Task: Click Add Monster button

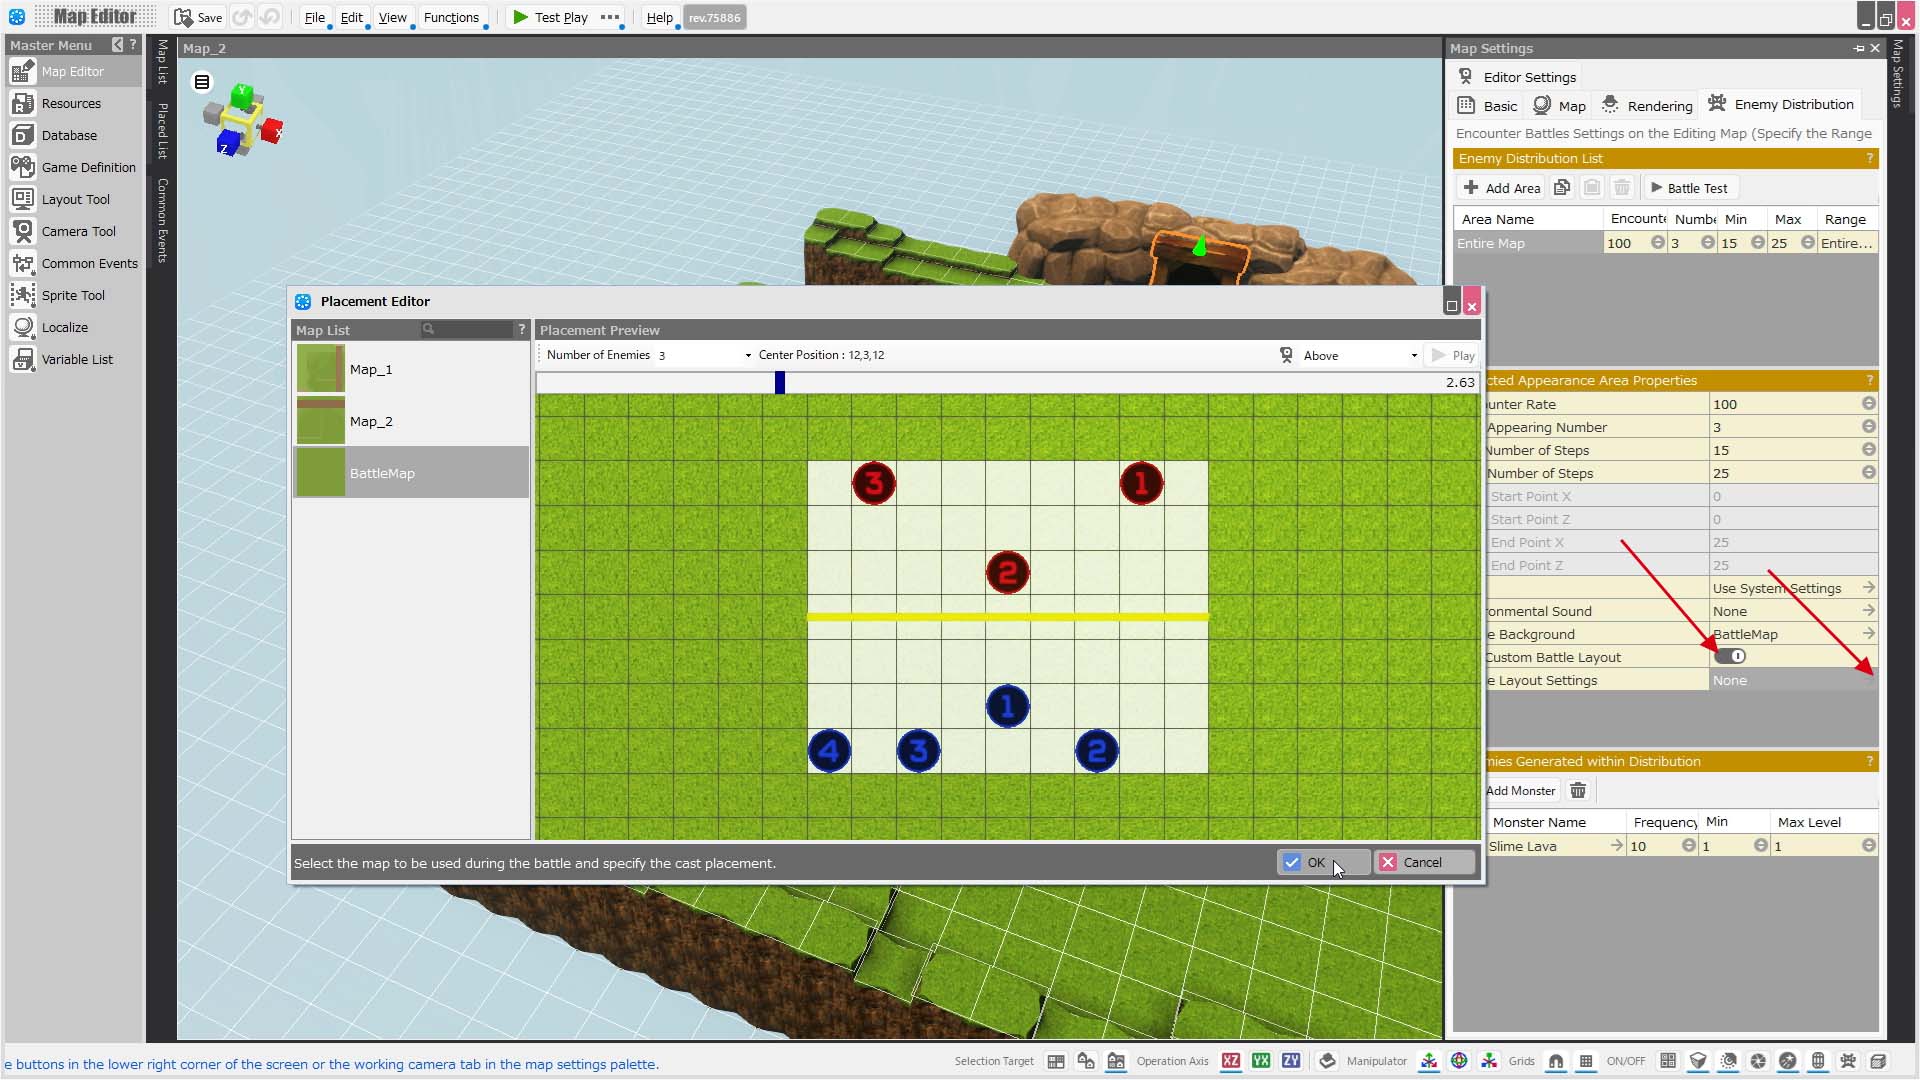Action: (x=1520, y=791)
